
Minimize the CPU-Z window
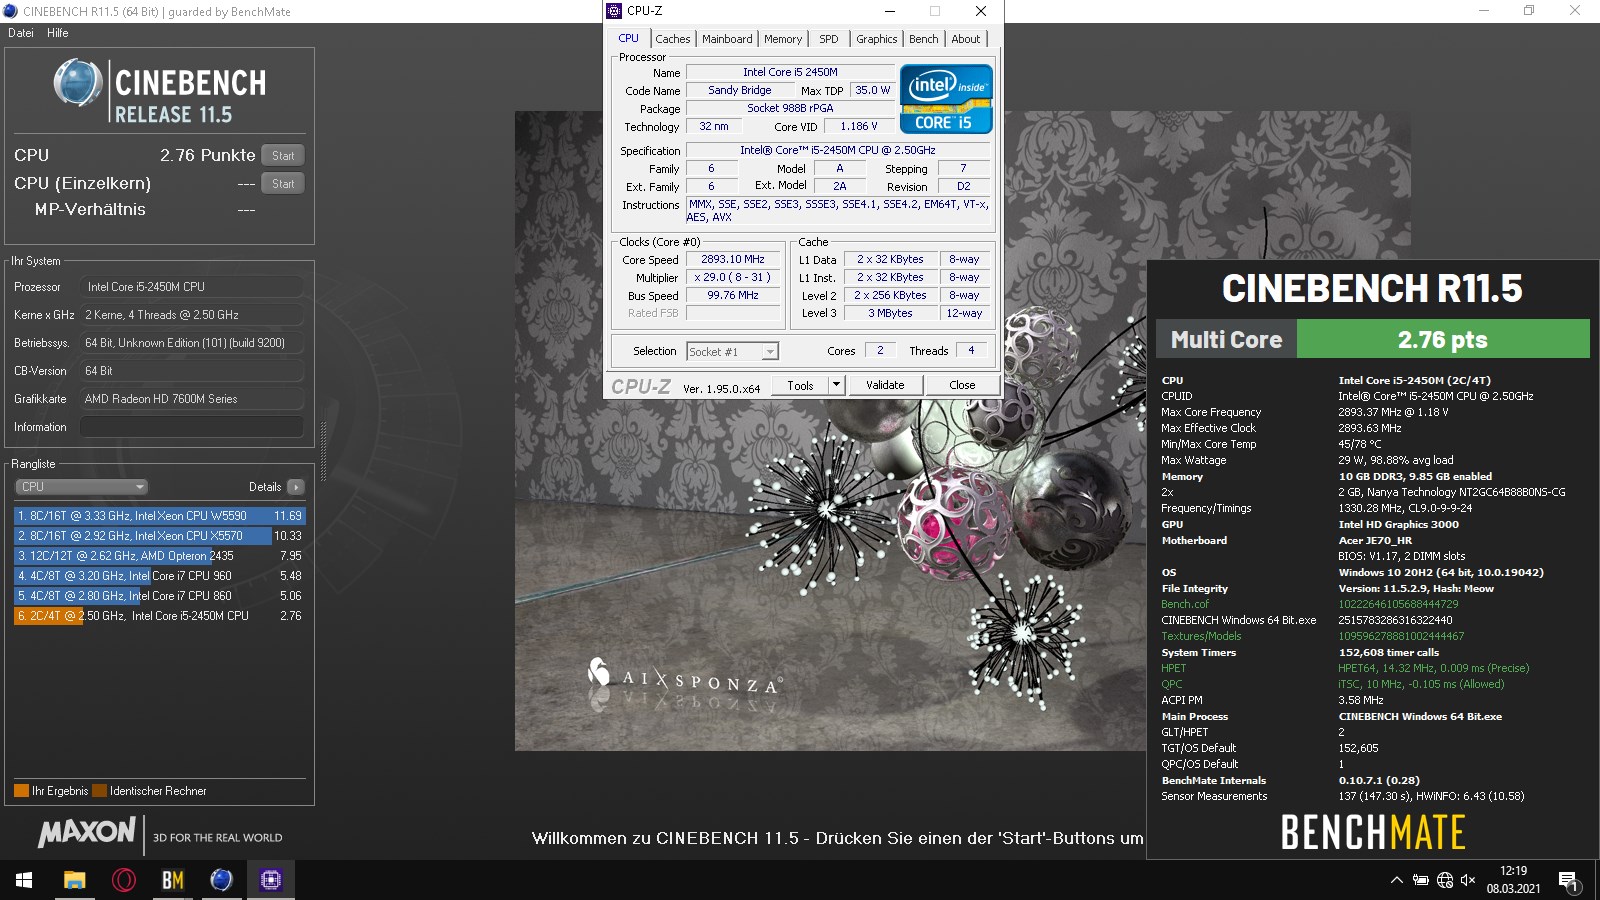(x=889, y=11)
